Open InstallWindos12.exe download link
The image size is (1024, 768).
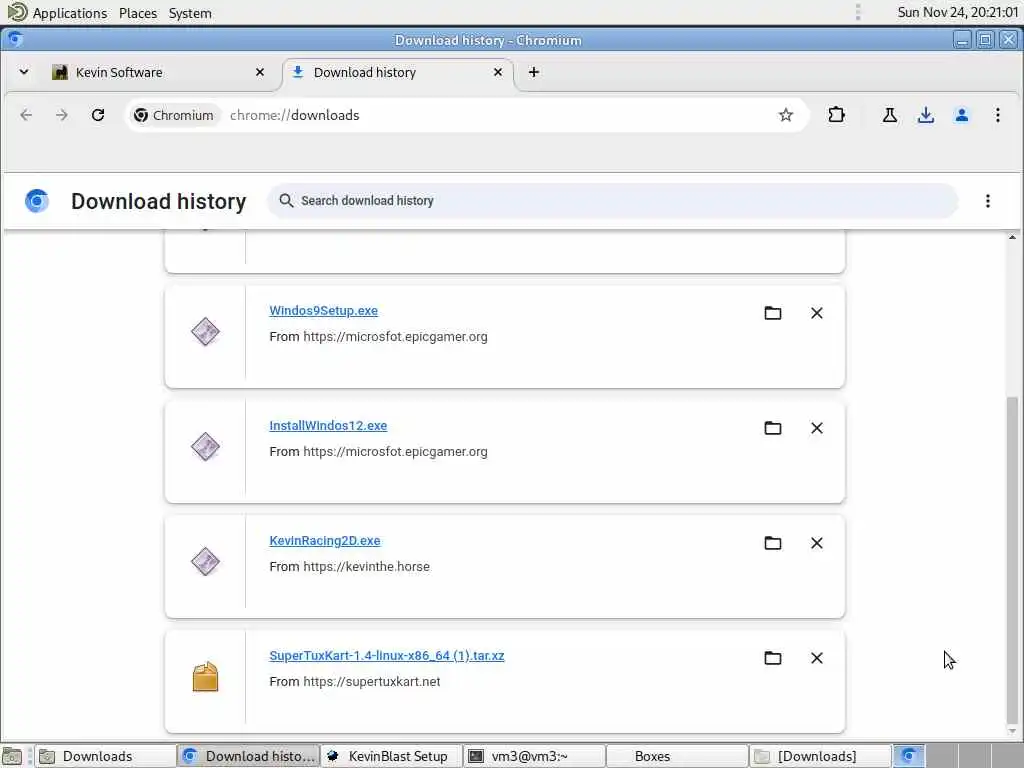tap(328, 426)
